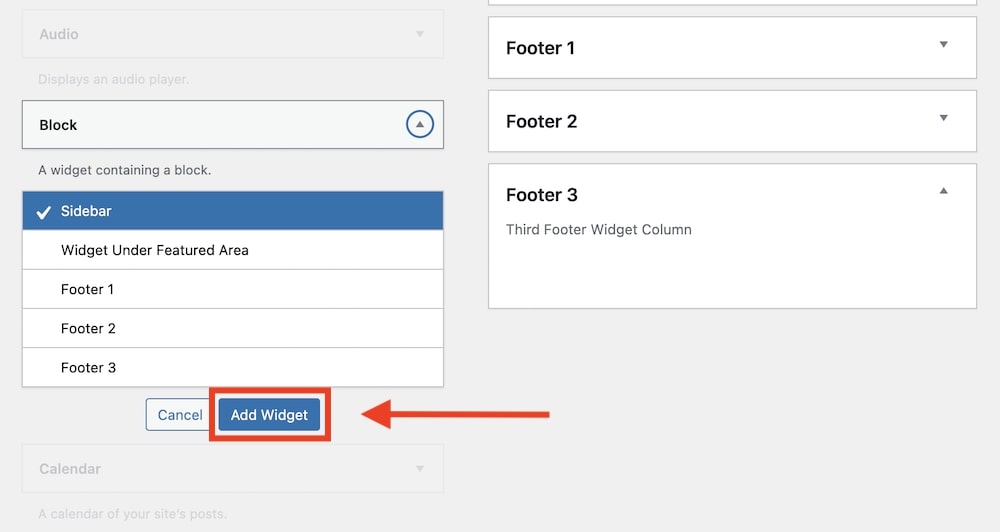1000x532 pixels.
Task: Click the Add Widget button
Action: (x=269, y=415)
